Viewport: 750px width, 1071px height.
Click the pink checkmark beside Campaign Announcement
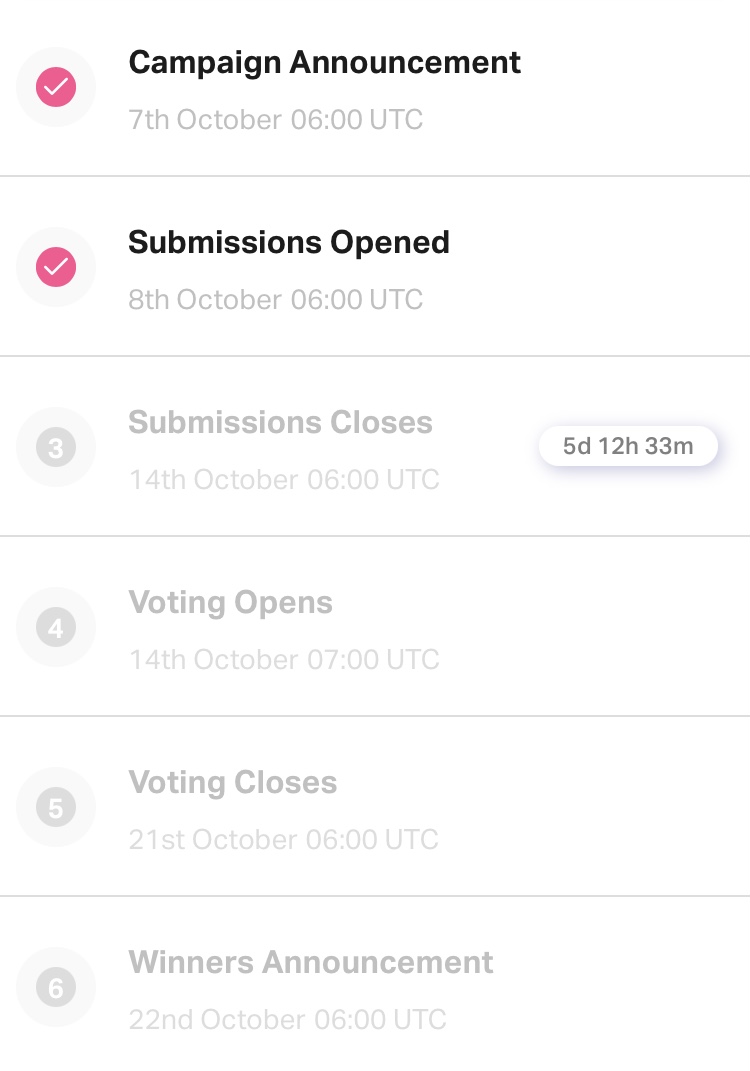coord(56,87)
